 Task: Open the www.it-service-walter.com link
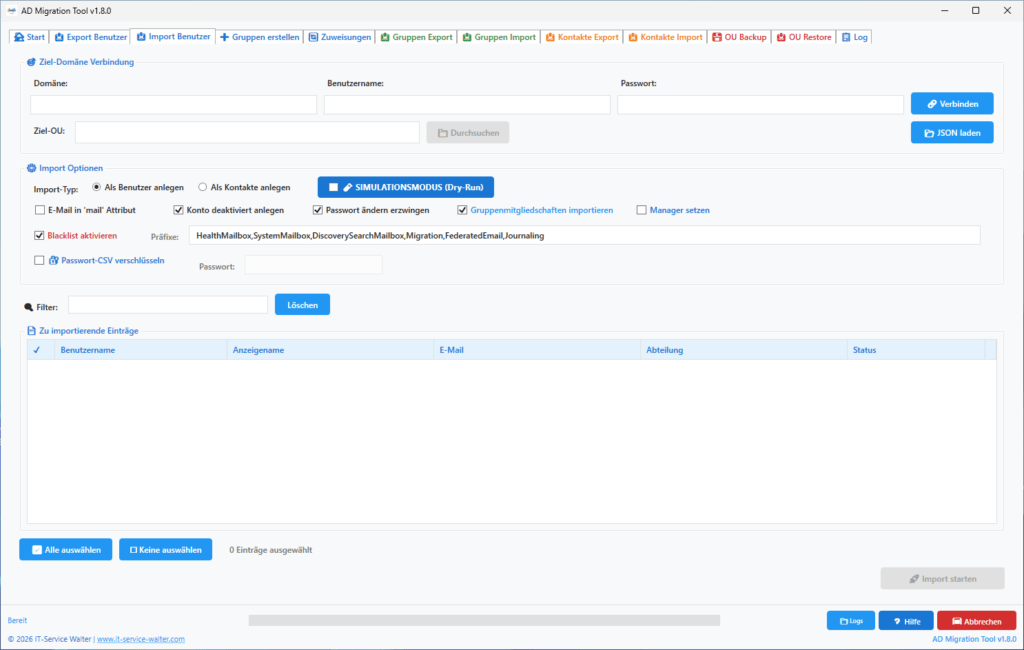coord(141,639)
